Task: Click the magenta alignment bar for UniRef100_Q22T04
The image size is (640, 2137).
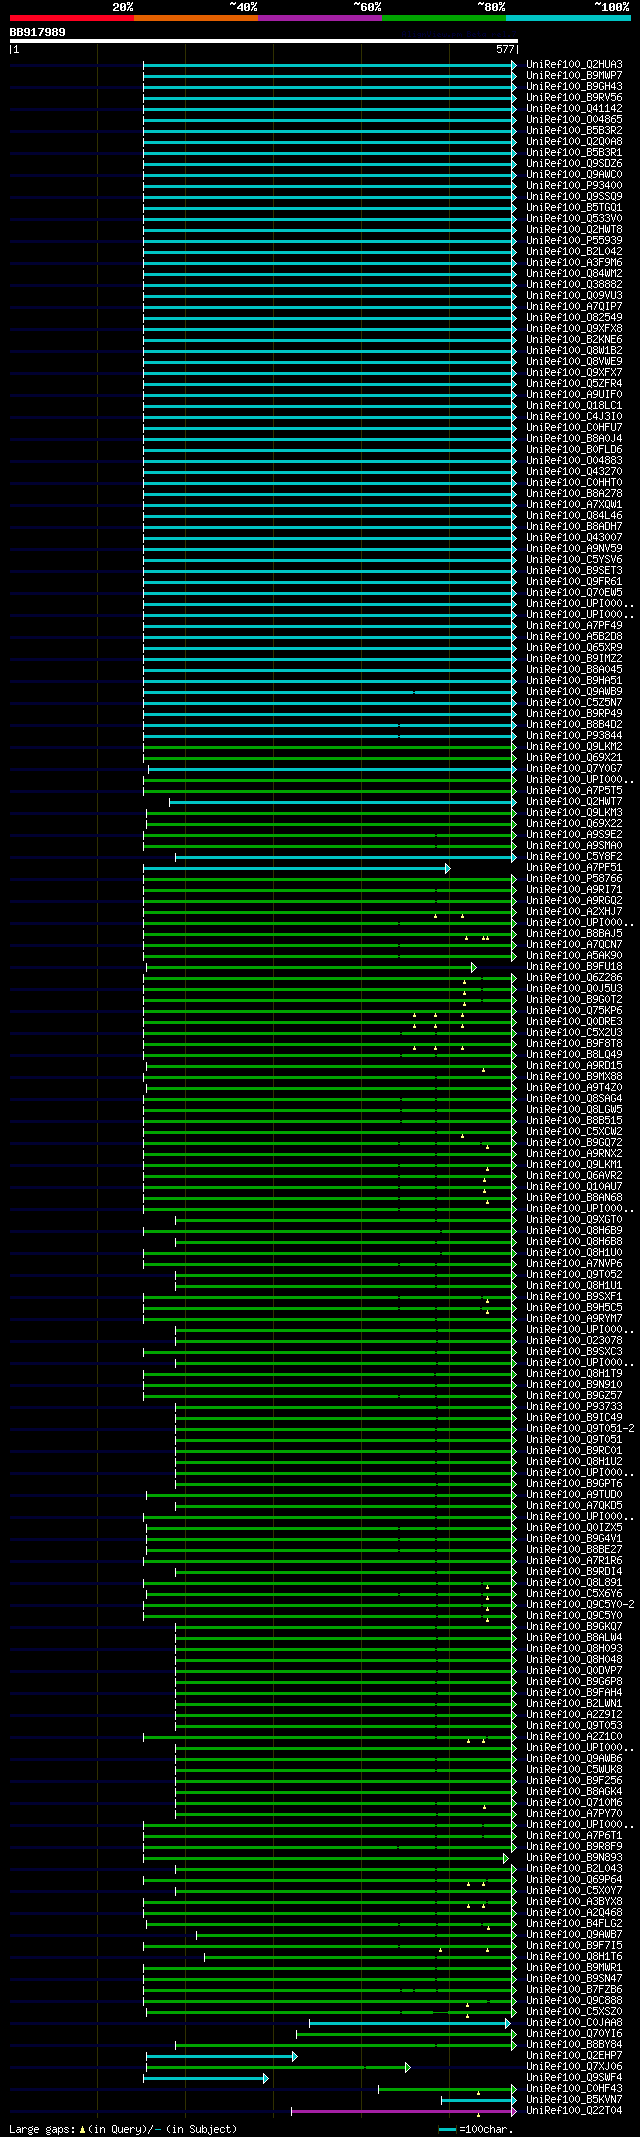Action: (x=404, y=2111)
